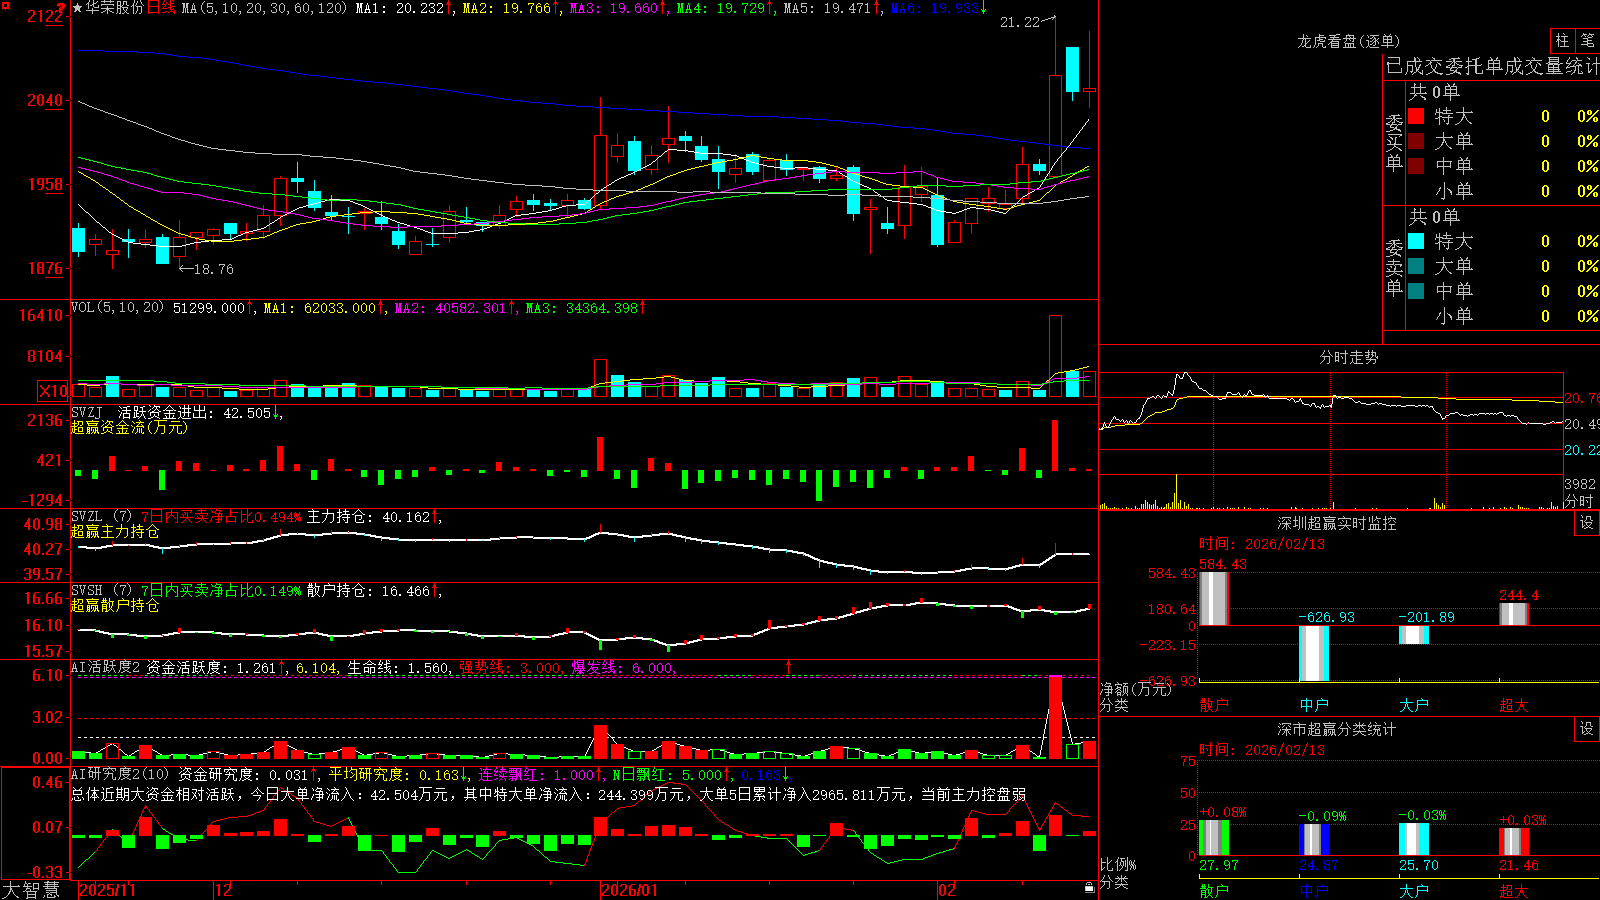Click 时间: 2026/02/13 in 深圳超赢实时监控

tap(1261, 544)
